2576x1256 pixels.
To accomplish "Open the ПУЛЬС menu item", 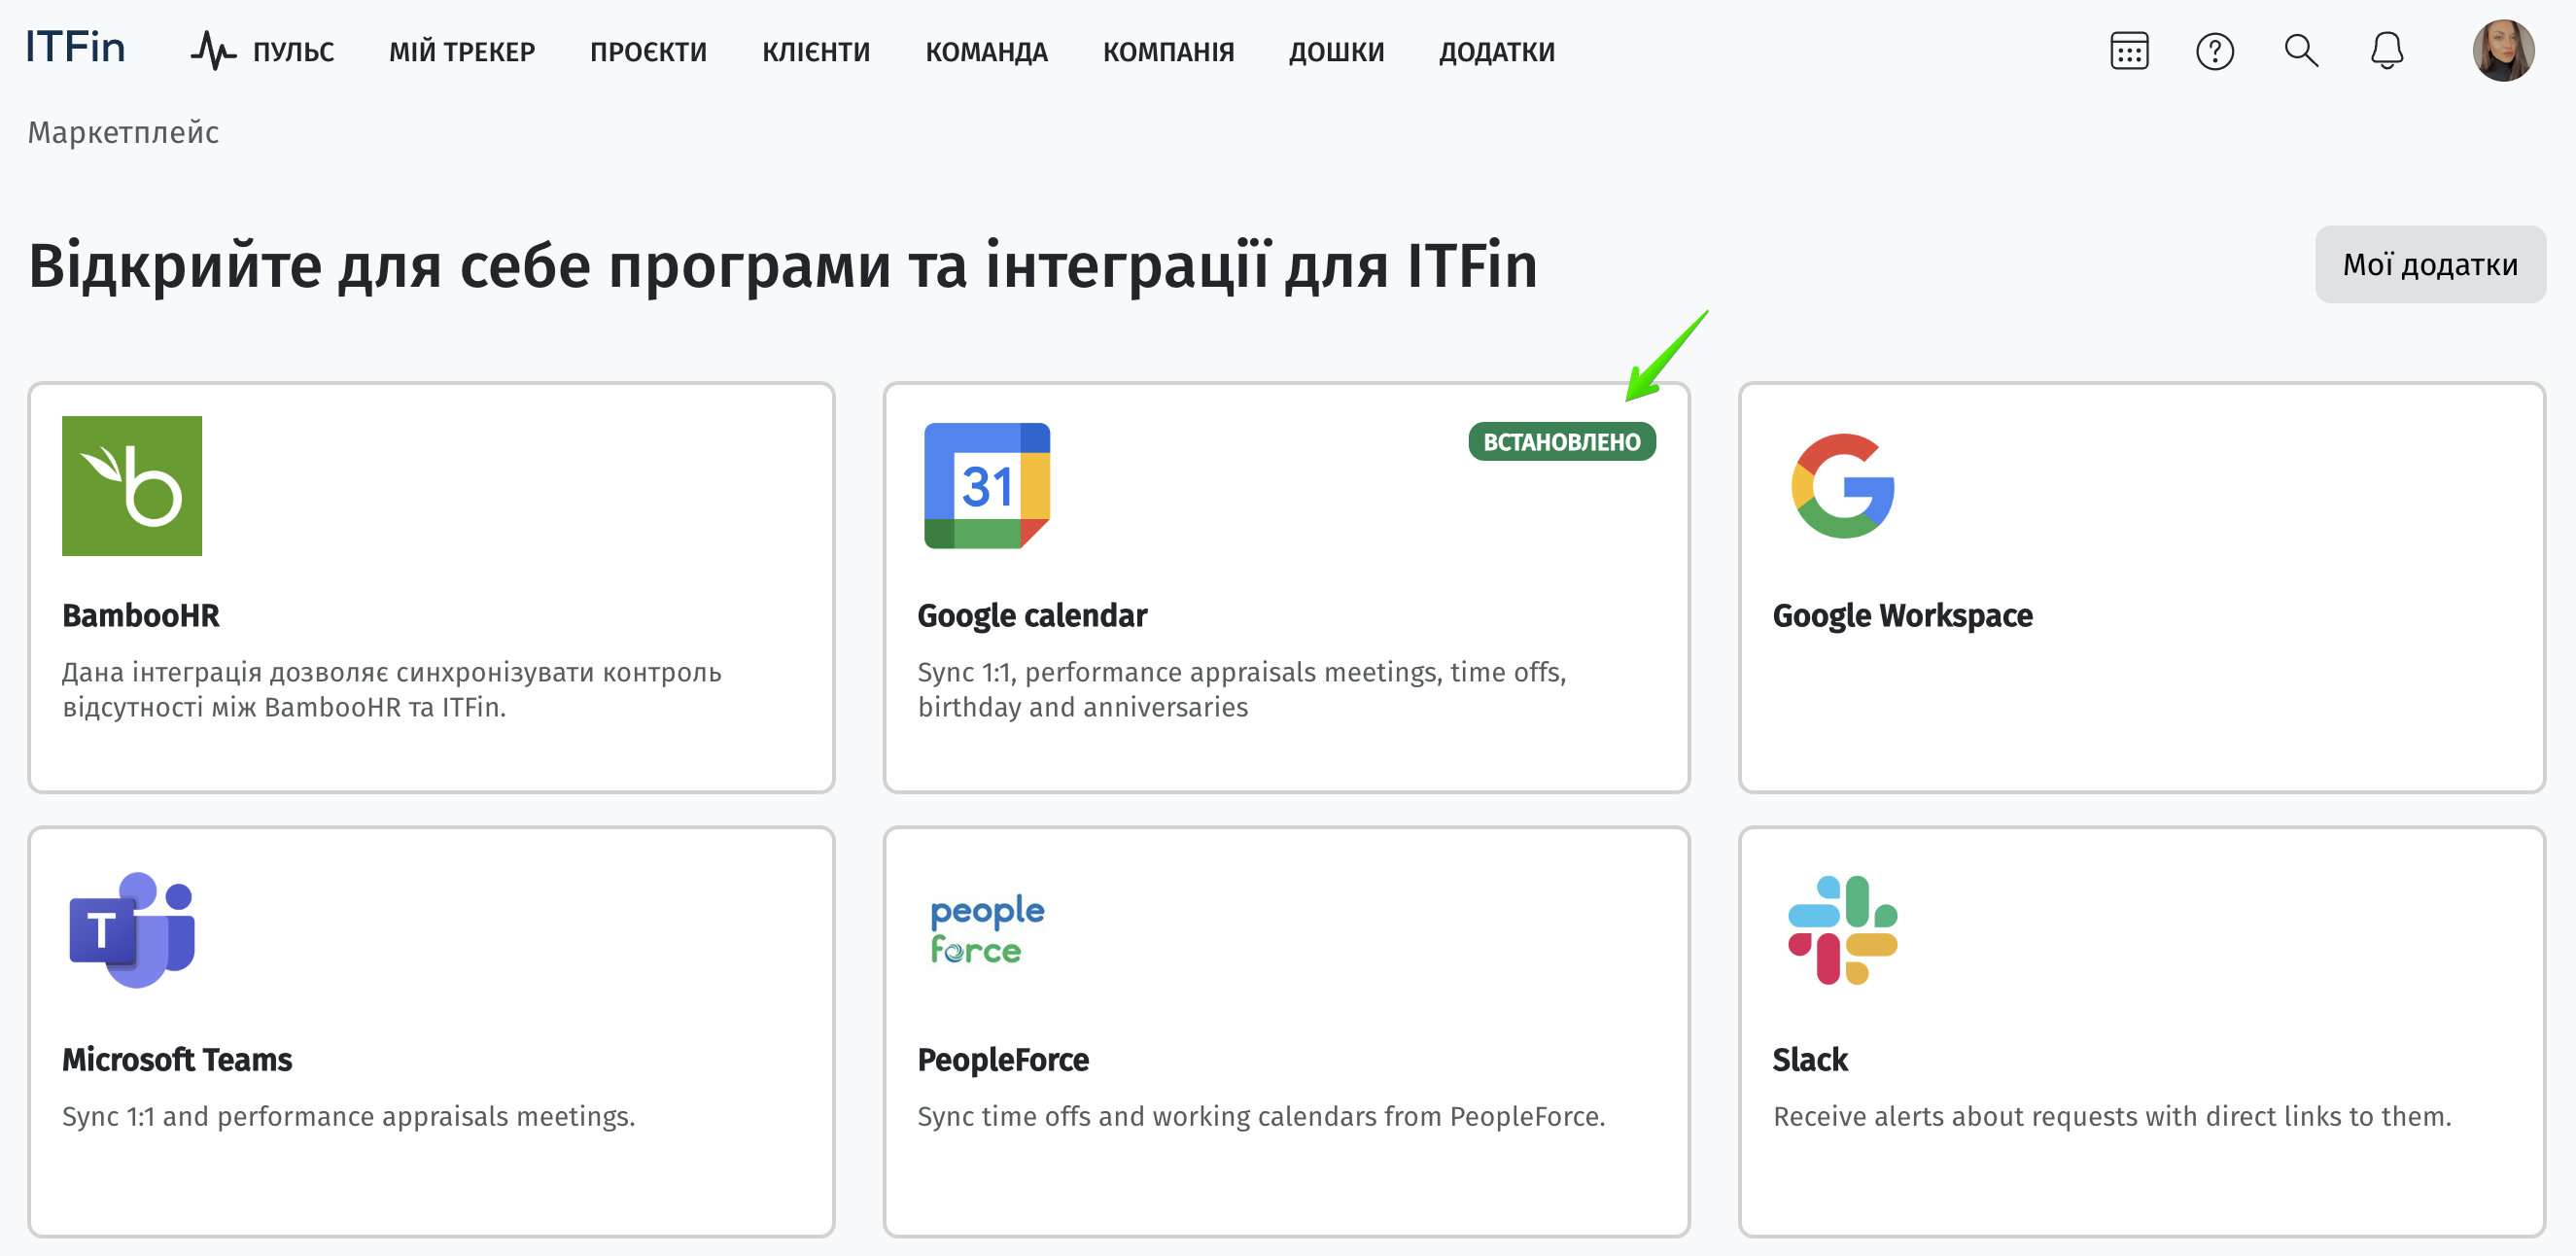I will pyautogui.click(x=293, y=51).
